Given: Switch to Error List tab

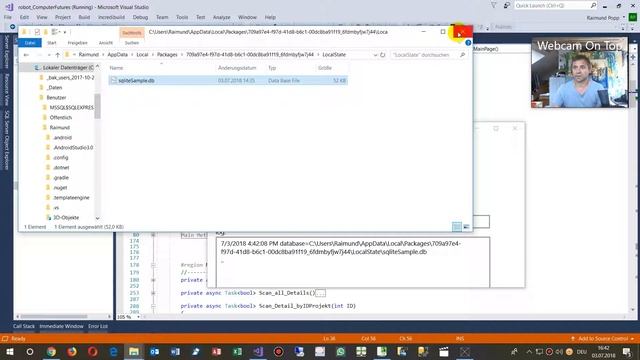Looking at the screenshot, I should 98,326.
